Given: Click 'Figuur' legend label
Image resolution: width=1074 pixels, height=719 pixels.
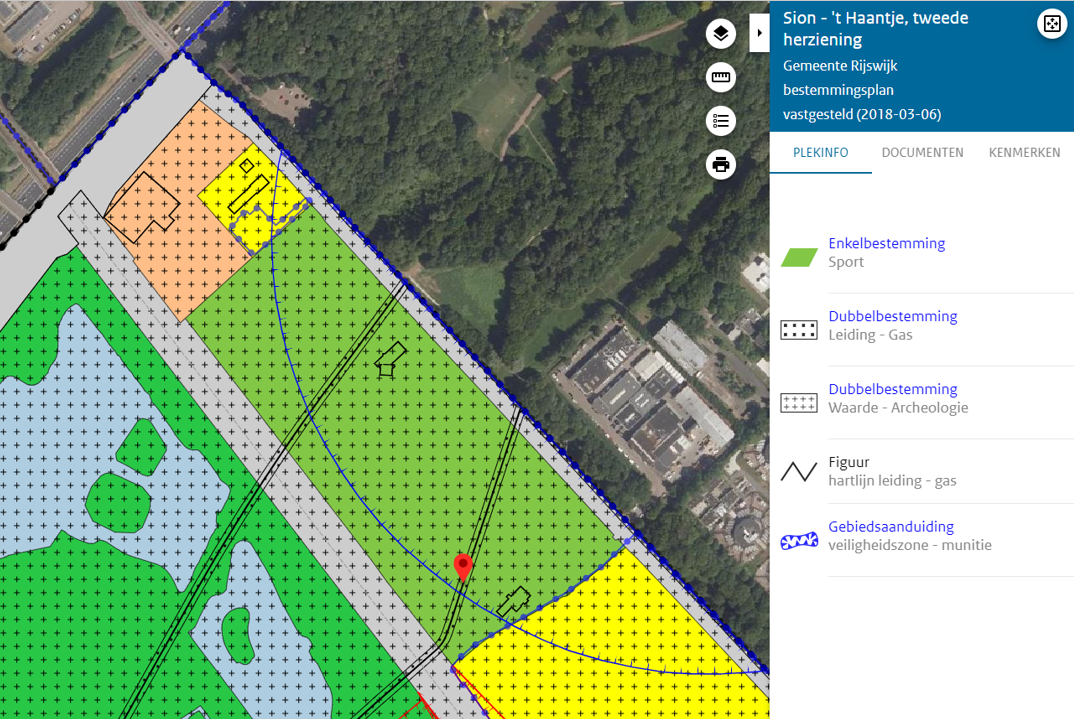Looking at the screenshot, I should pyautogui.click(x=849, y=462).
